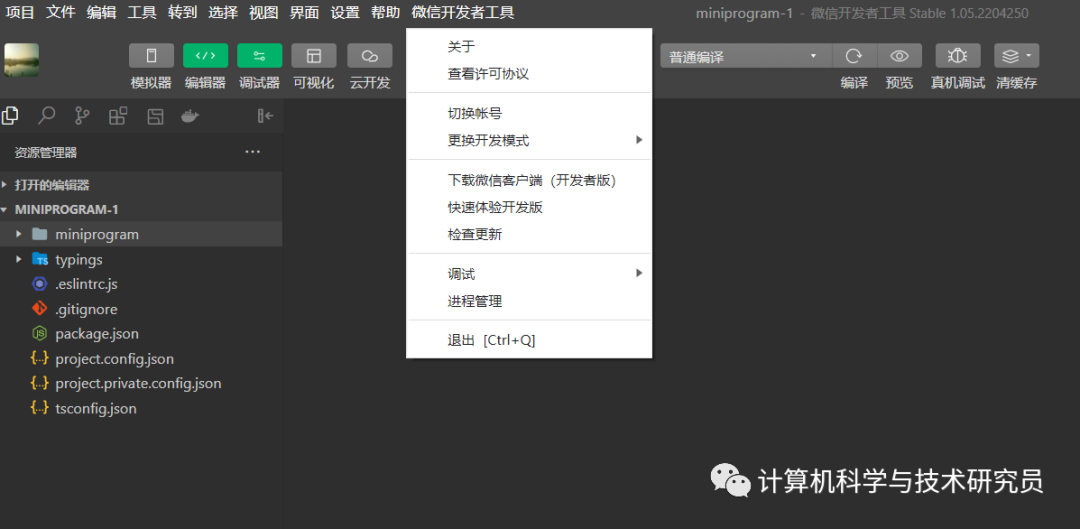Image resolution: width=1080 pixels, height=529 pixels.
Task: Select 切换帐号 menu entry
Action: pyautogui.click(x=529, y=114)
